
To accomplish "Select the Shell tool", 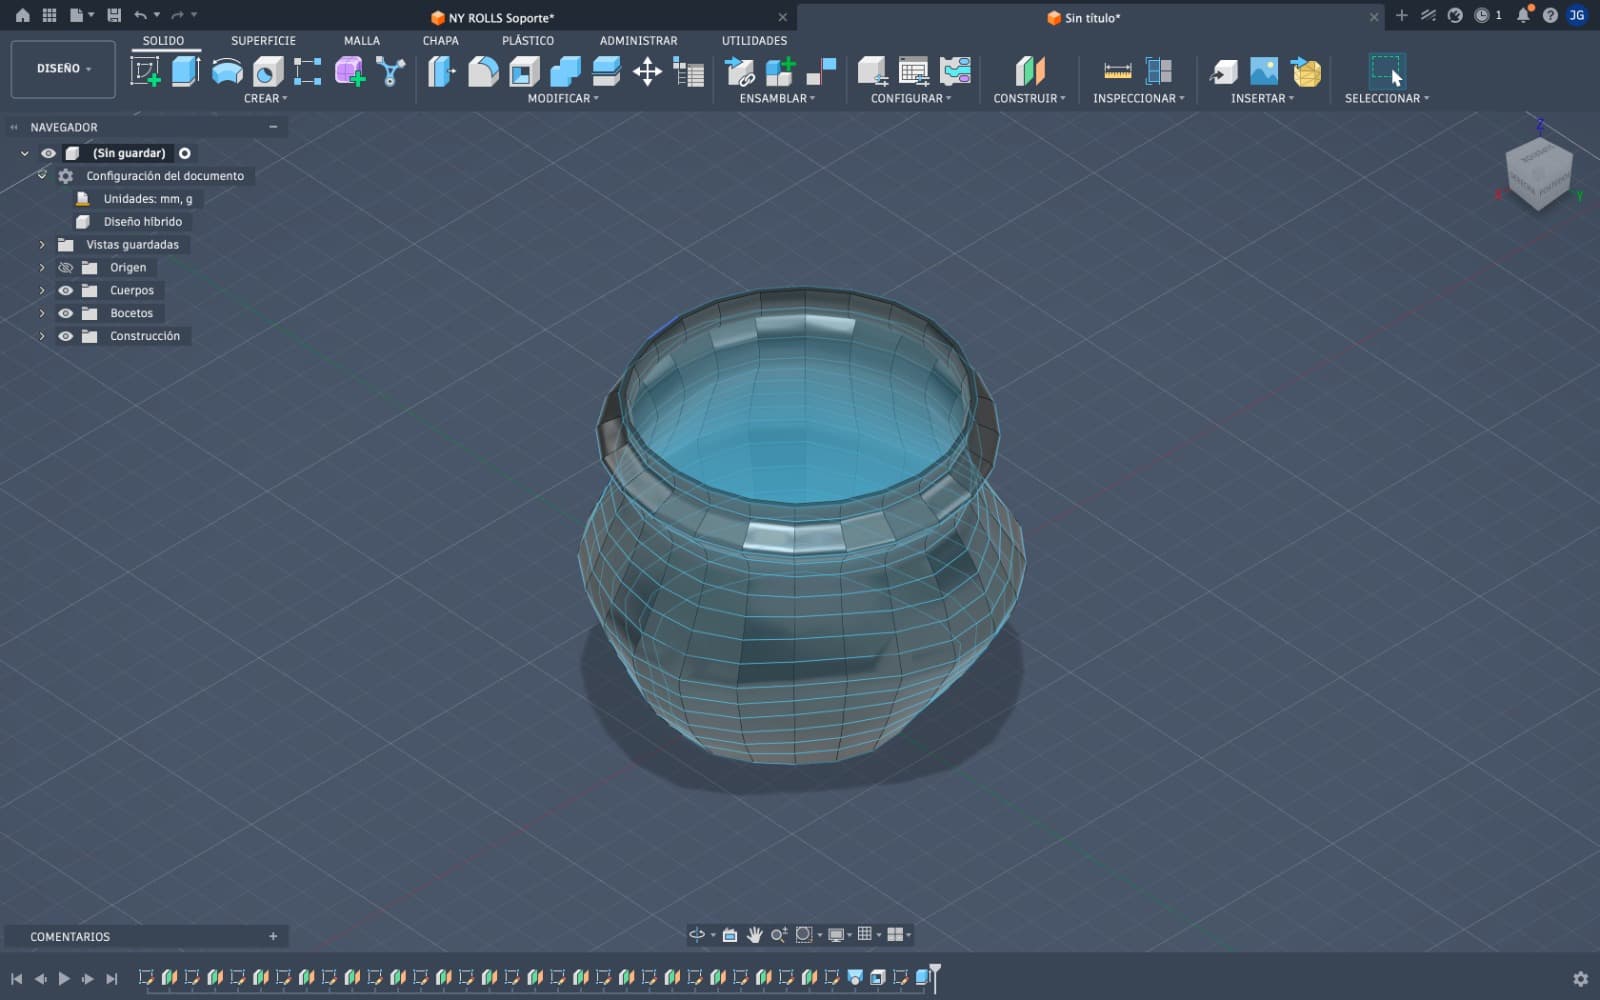I will pyautogui.click(x=524, y=71).
